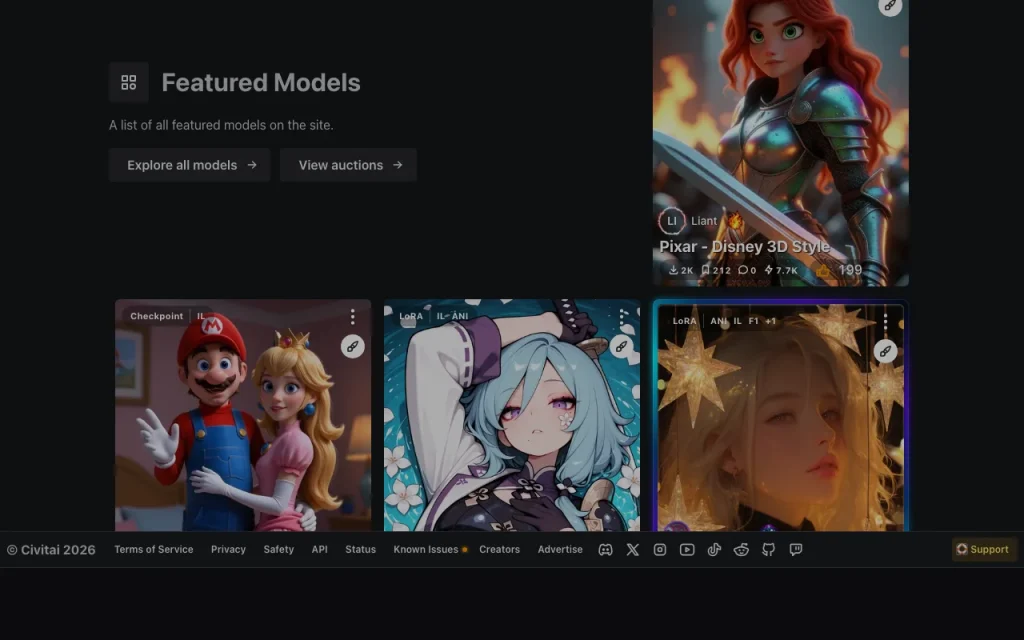
Task: Click the remix brush icon on blue-haired anime card
Action: click(621, 346)
